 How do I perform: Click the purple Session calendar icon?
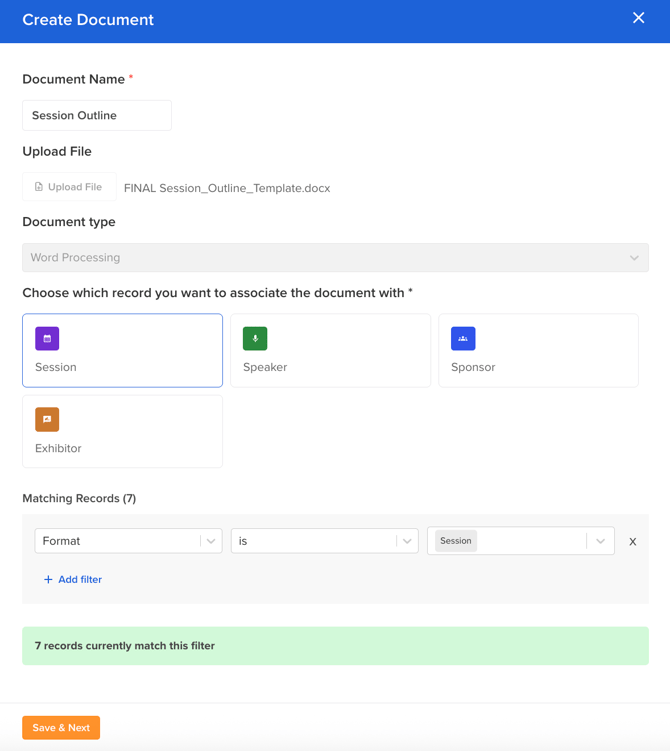point(47,339)
